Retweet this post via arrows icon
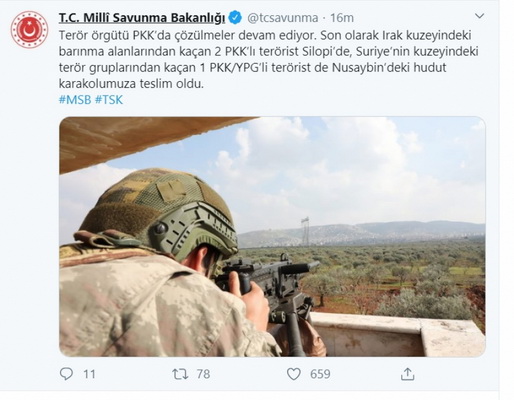Screen dimensions: 514x400 point(180,374)
